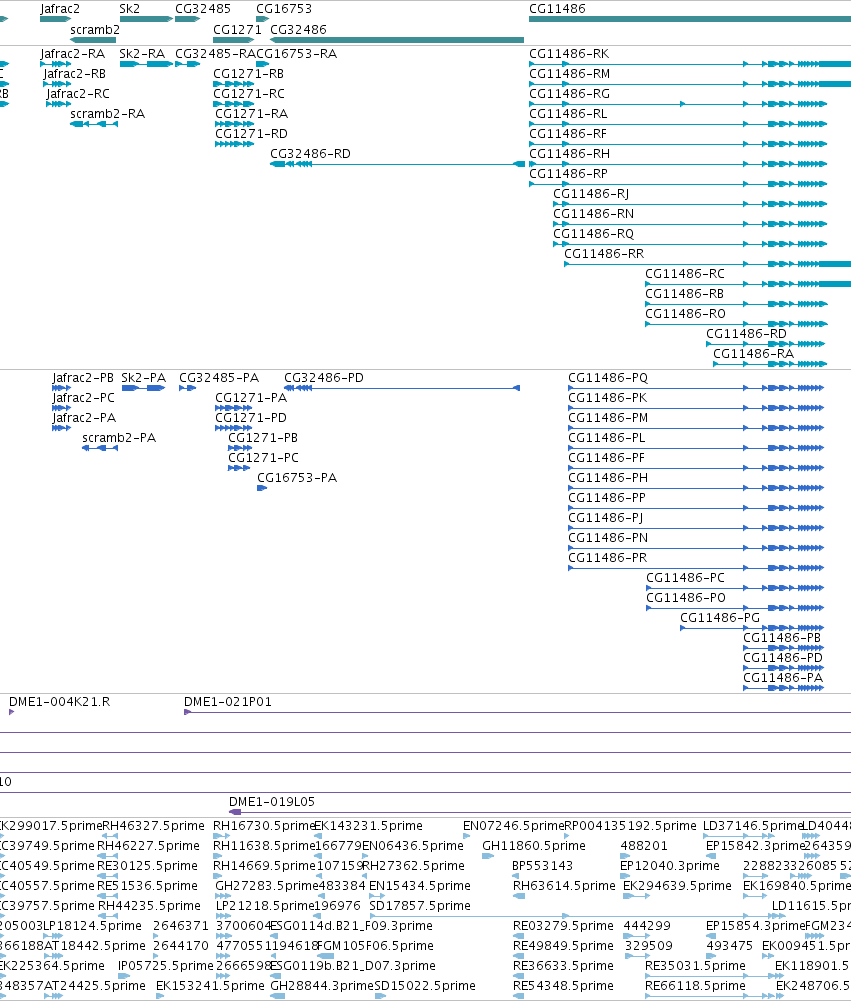Image resolution: width=851 pixels, height=1001 pixels.
Task: Select the long CG32486 gene bar
Action: point(397,40)
